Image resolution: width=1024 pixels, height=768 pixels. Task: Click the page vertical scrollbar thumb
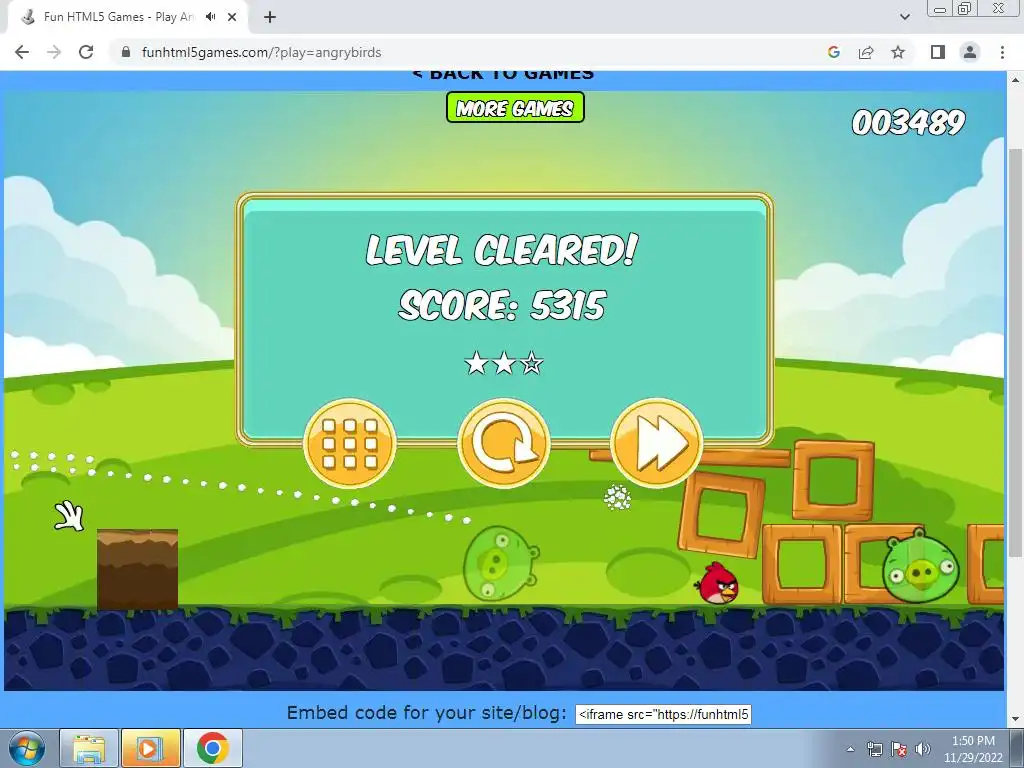[1015, 353]
